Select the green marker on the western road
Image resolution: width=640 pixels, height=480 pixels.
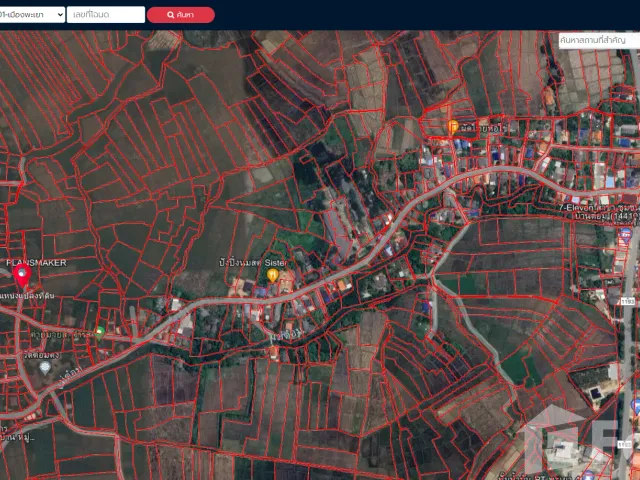click(x=99, y=332)
